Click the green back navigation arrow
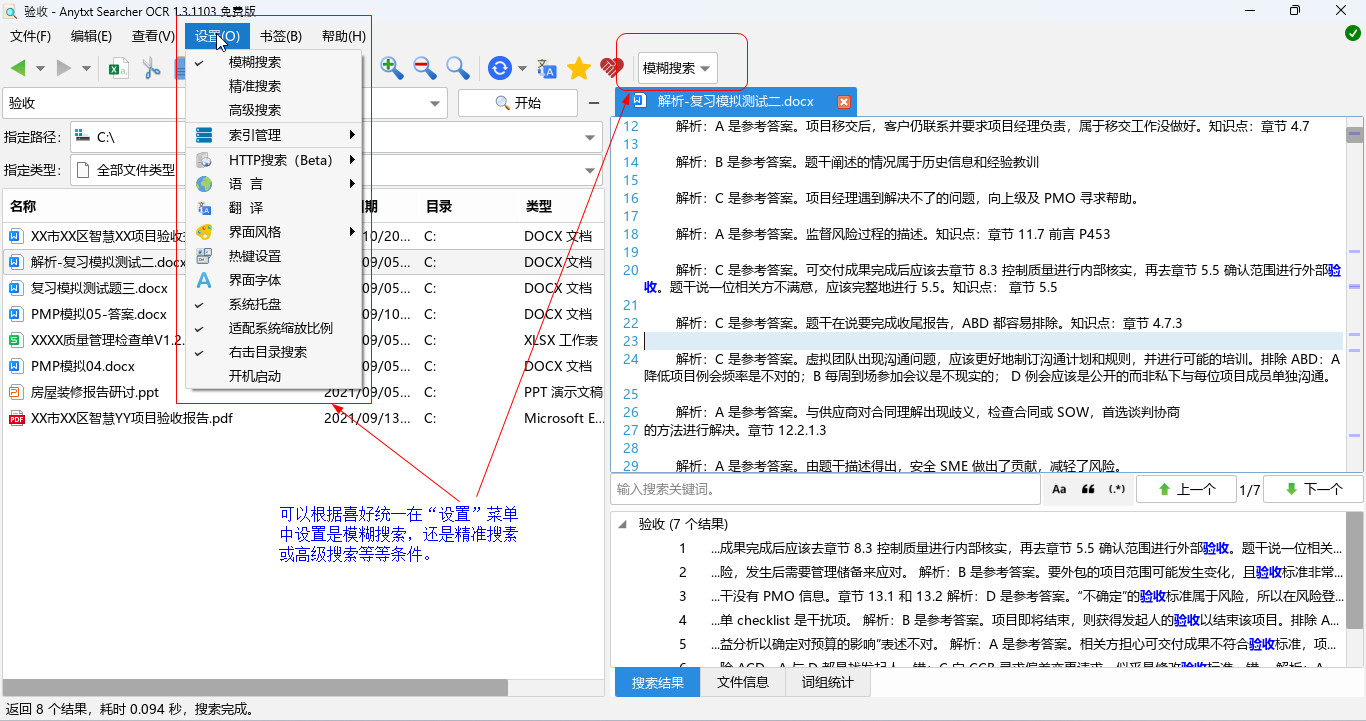The height and width of the screenshot is (721, 1366). pyautogui.click(x=18, y=67)
